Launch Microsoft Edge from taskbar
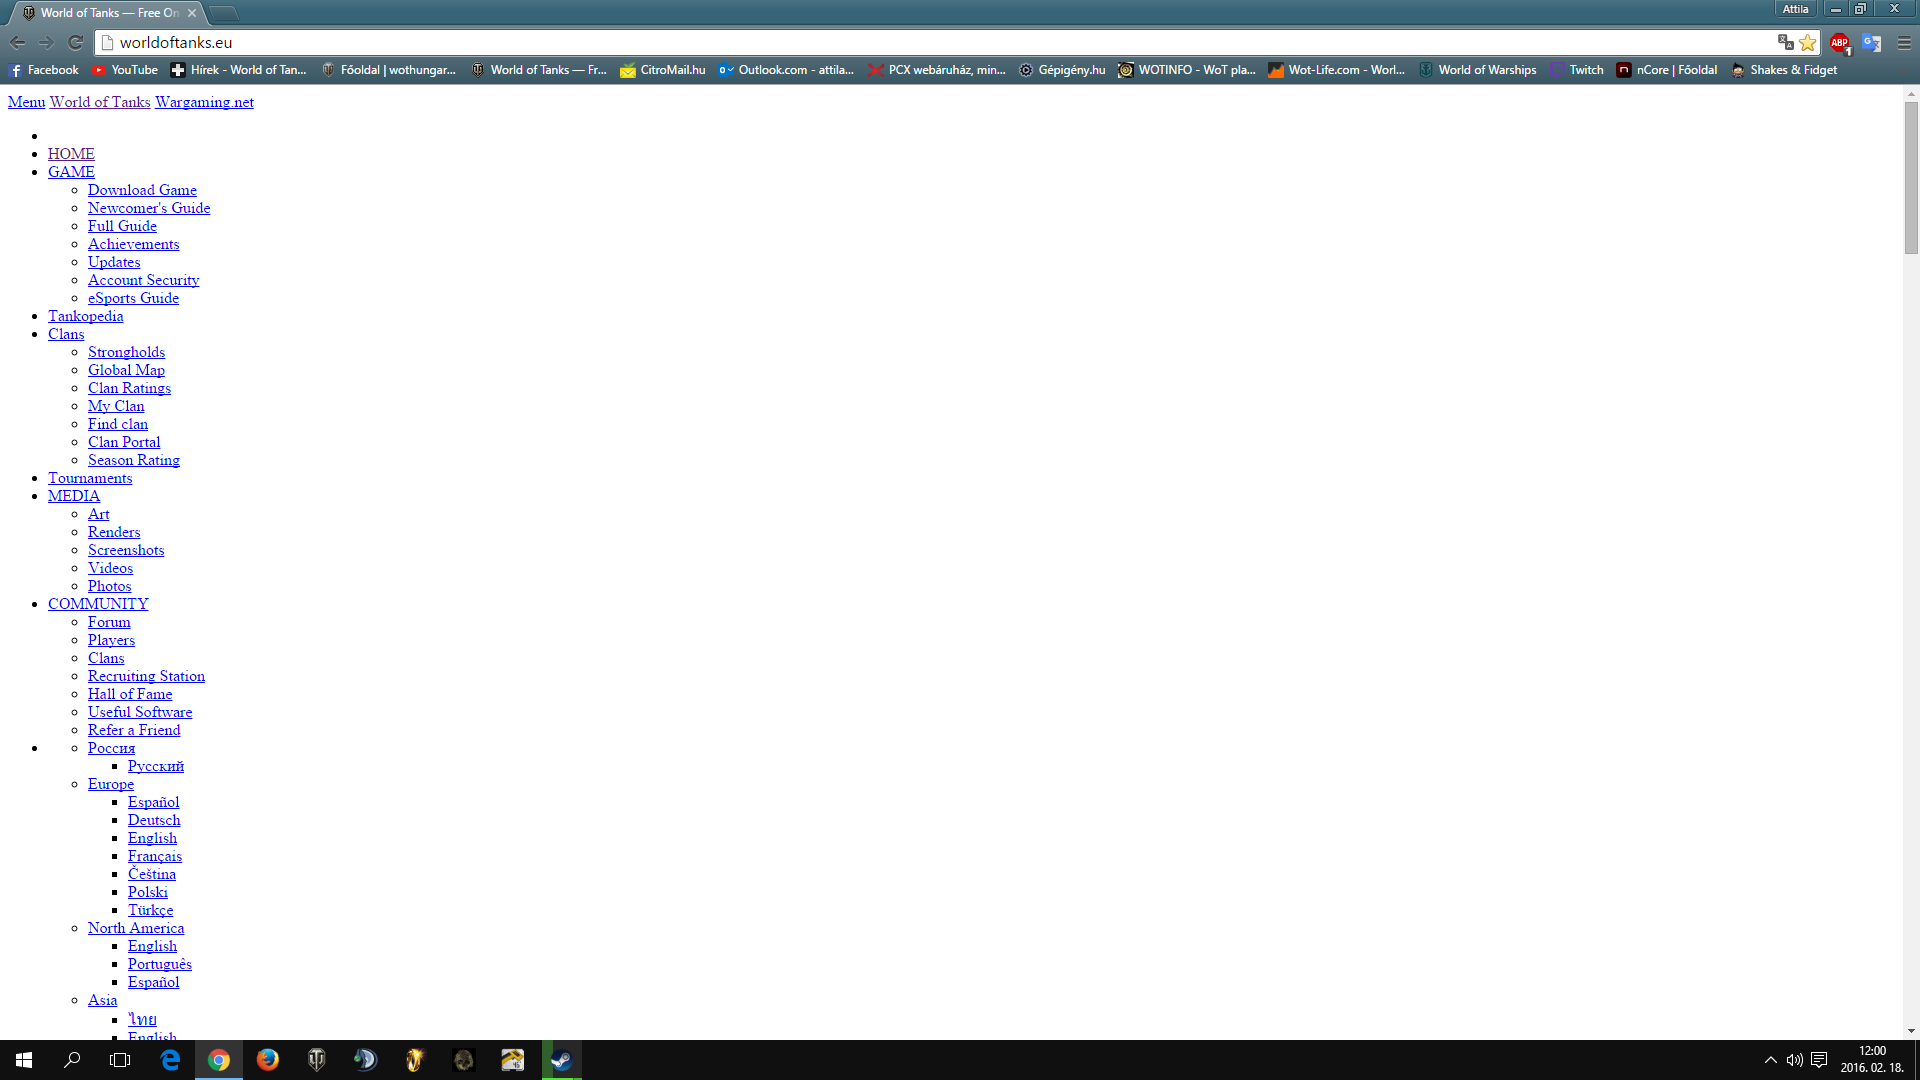 [x=170, y=1060]
